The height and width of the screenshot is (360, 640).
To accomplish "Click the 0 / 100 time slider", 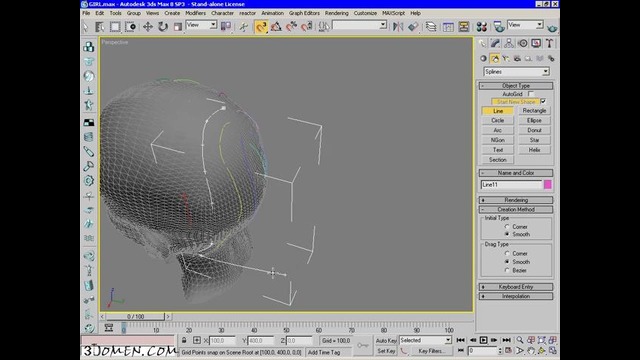I will point(136,317).
